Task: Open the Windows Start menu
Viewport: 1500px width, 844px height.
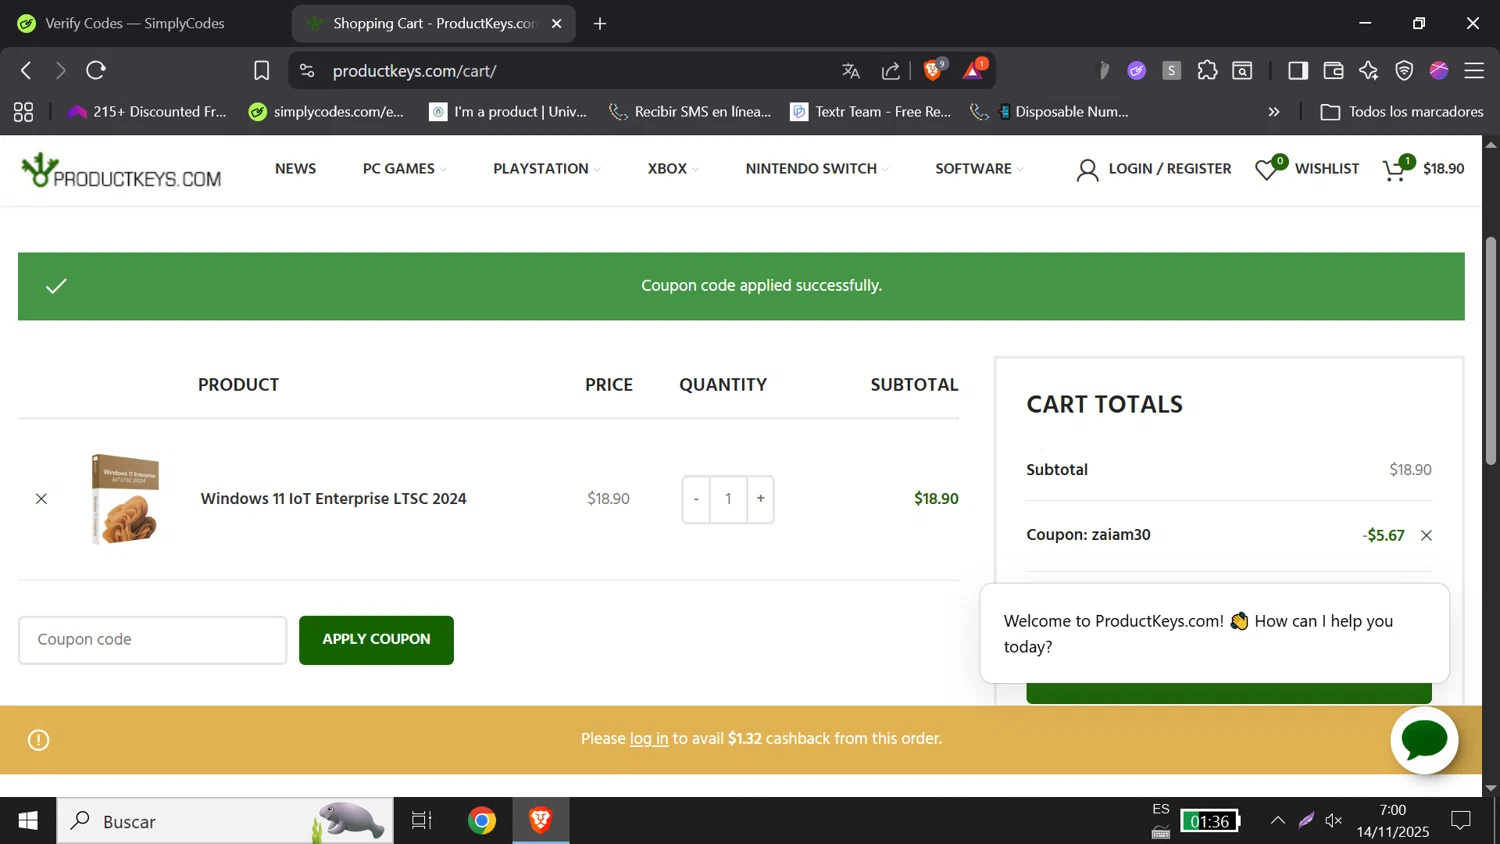Action: point(28,821)
